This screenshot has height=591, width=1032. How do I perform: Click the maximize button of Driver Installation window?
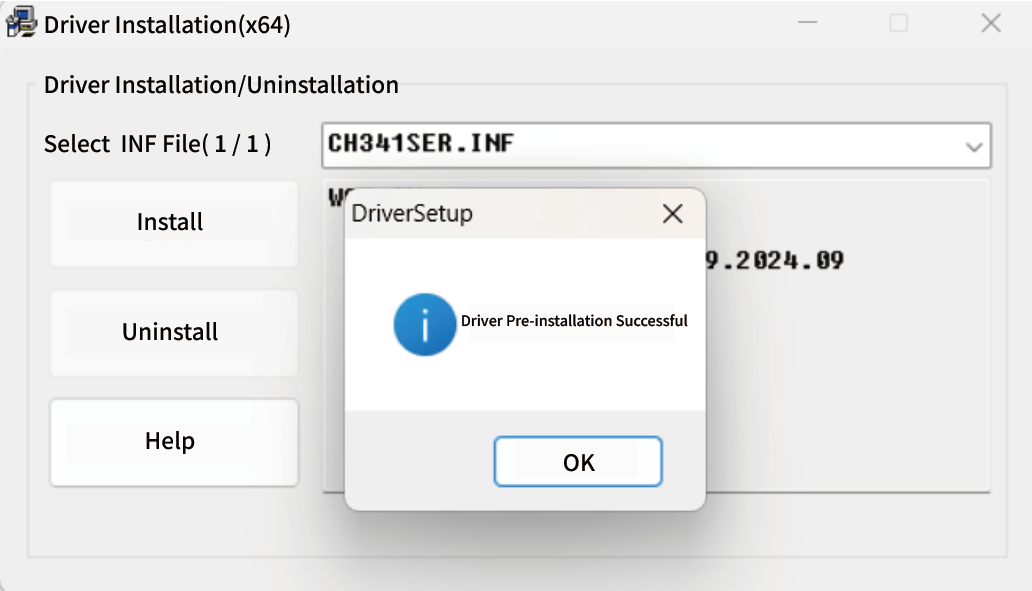pyautogui.click(x=898, y=23)
